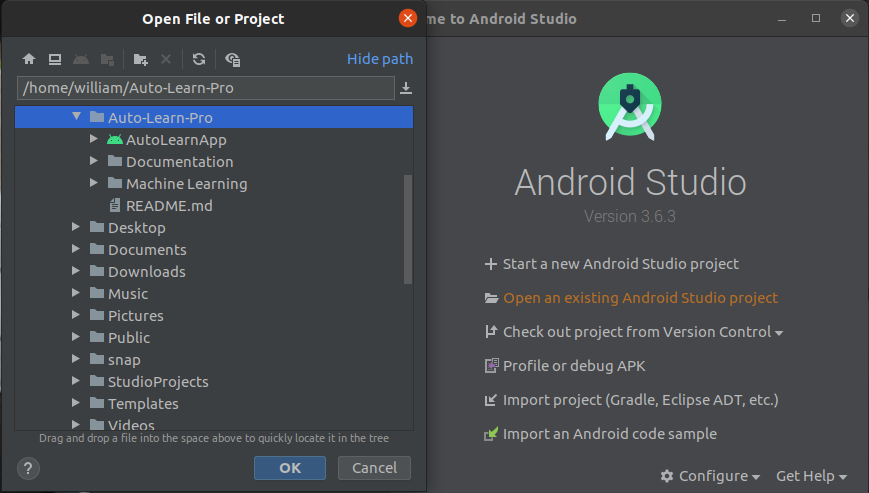Expand the Templates folder
This screenshot has width=869, height=493.
point(76,403)
